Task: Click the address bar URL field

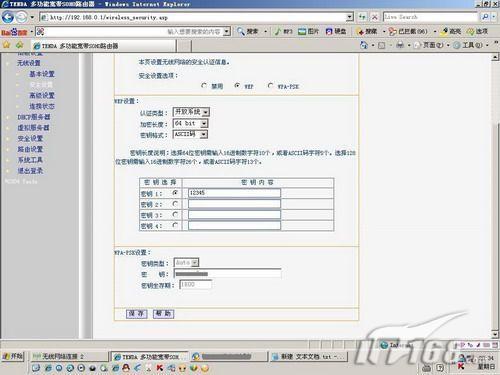Action: pyautogui.click(x=193, y=17)
